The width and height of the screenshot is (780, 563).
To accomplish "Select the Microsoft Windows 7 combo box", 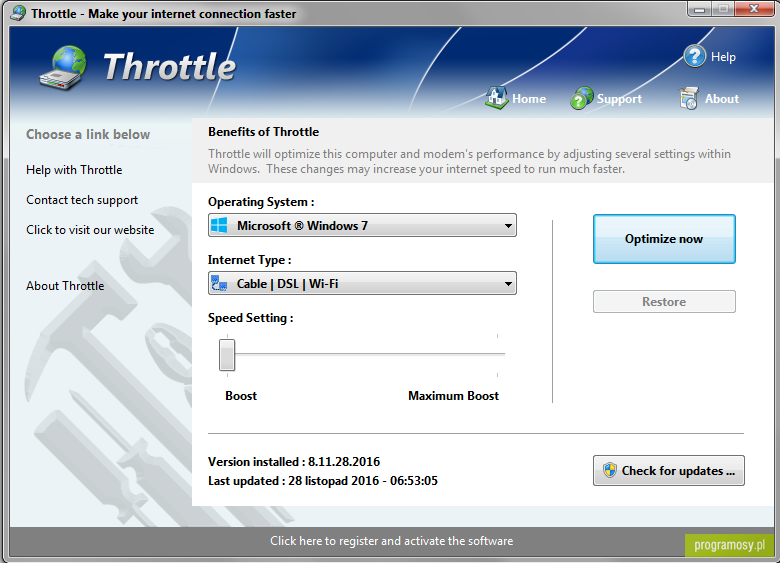I will tap(362, 225).
